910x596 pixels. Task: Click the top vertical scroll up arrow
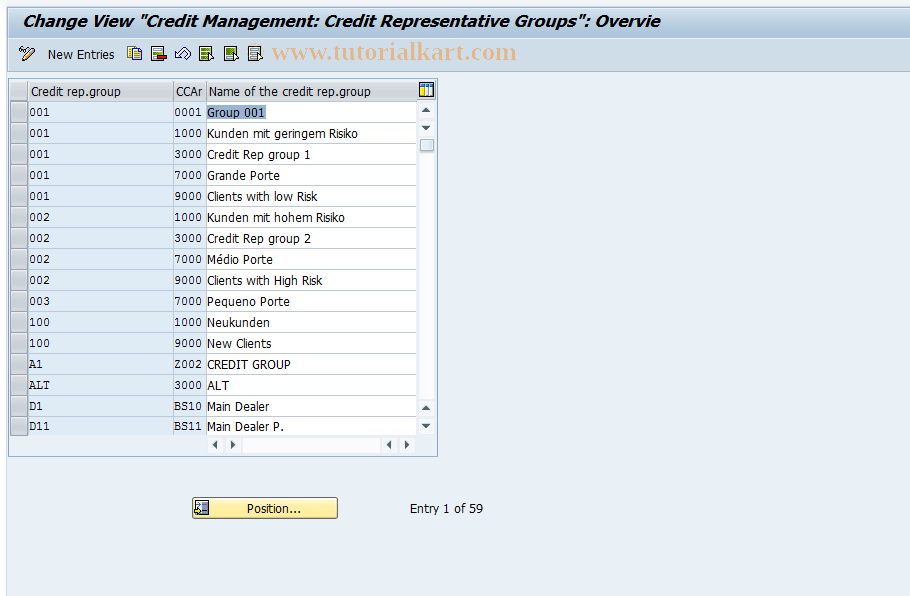(426, 110)
